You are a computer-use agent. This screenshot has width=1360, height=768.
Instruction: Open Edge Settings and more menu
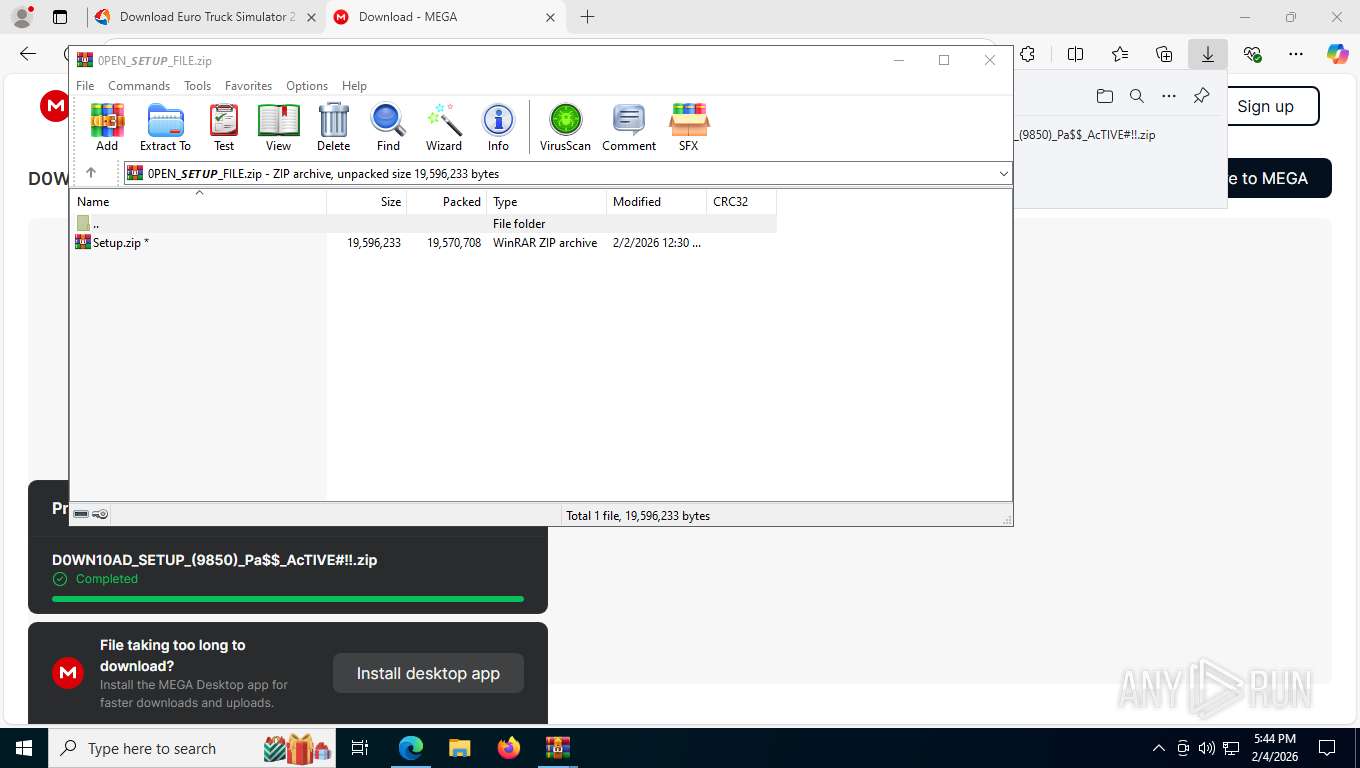click(x=1296, y=54)
